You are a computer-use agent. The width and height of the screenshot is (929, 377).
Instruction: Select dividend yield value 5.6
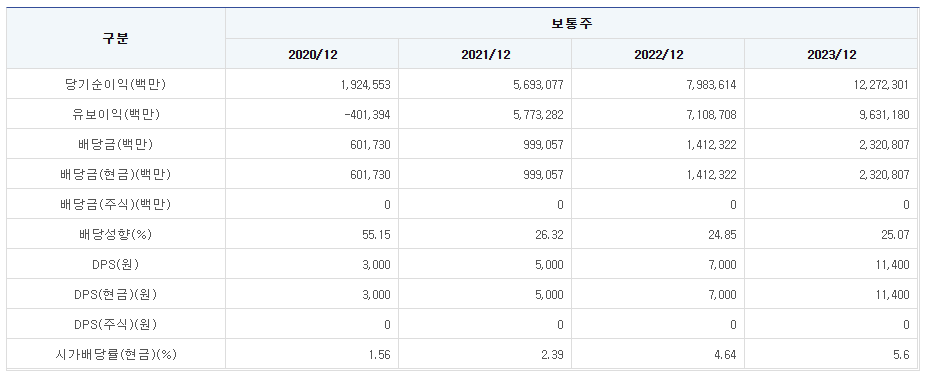click(901, 355)
